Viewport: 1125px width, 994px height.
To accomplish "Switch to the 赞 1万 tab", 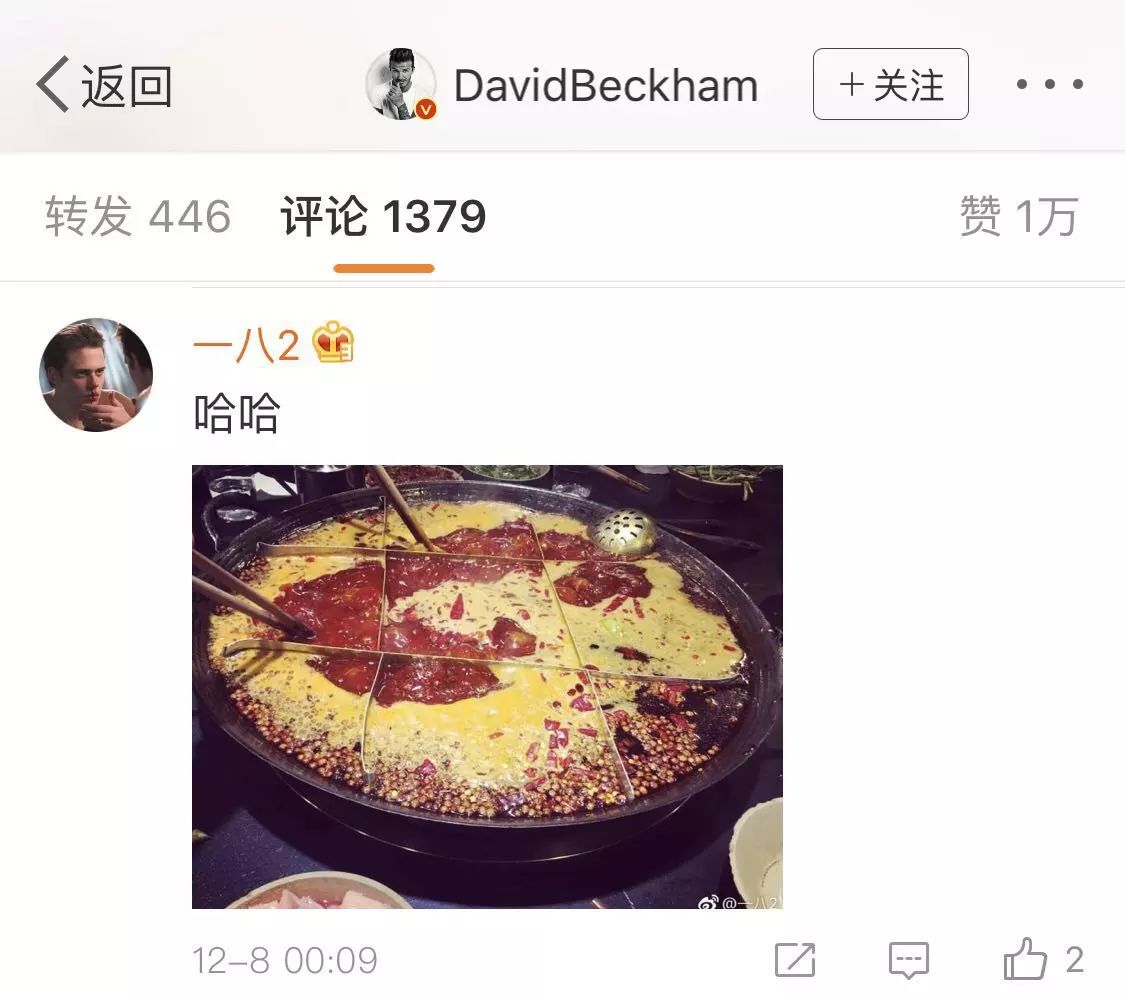I will pyautogui.click(x=1019, y=216).
